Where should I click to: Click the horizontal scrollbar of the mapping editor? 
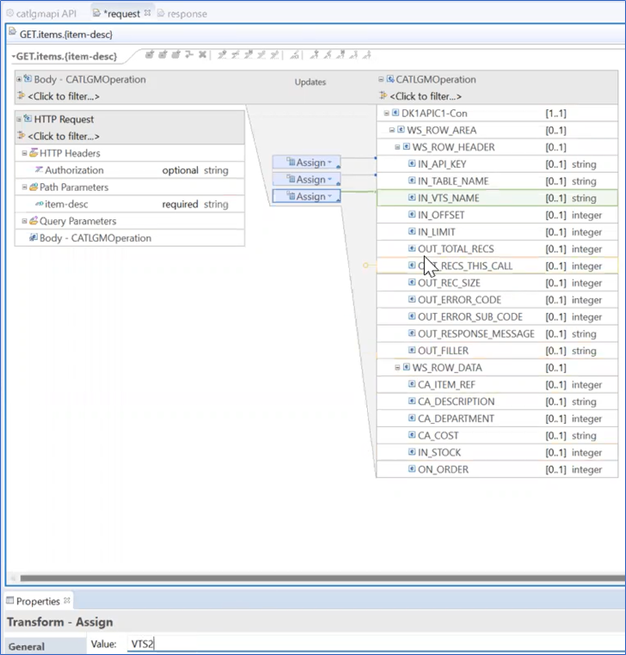pos(322,578)
